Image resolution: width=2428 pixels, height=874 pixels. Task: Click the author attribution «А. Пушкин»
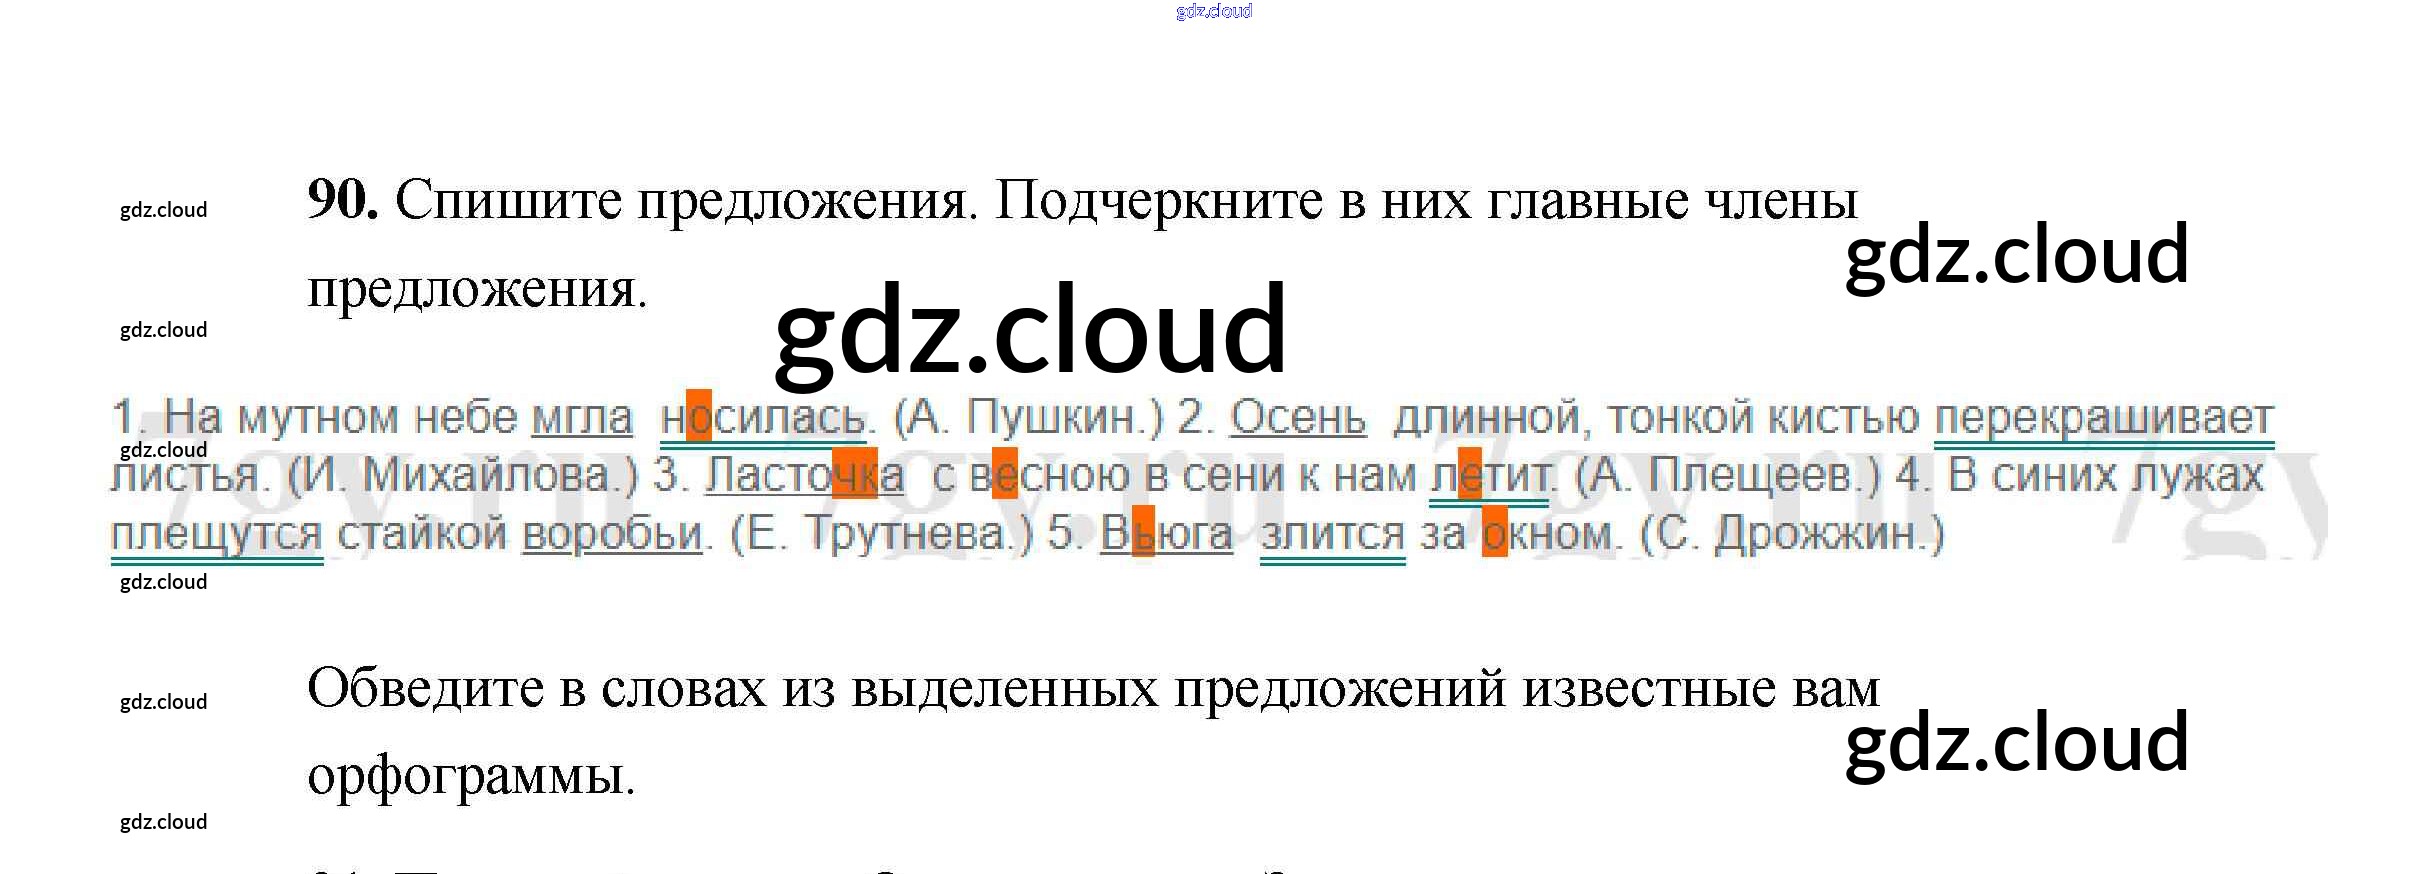point(1028,417)
